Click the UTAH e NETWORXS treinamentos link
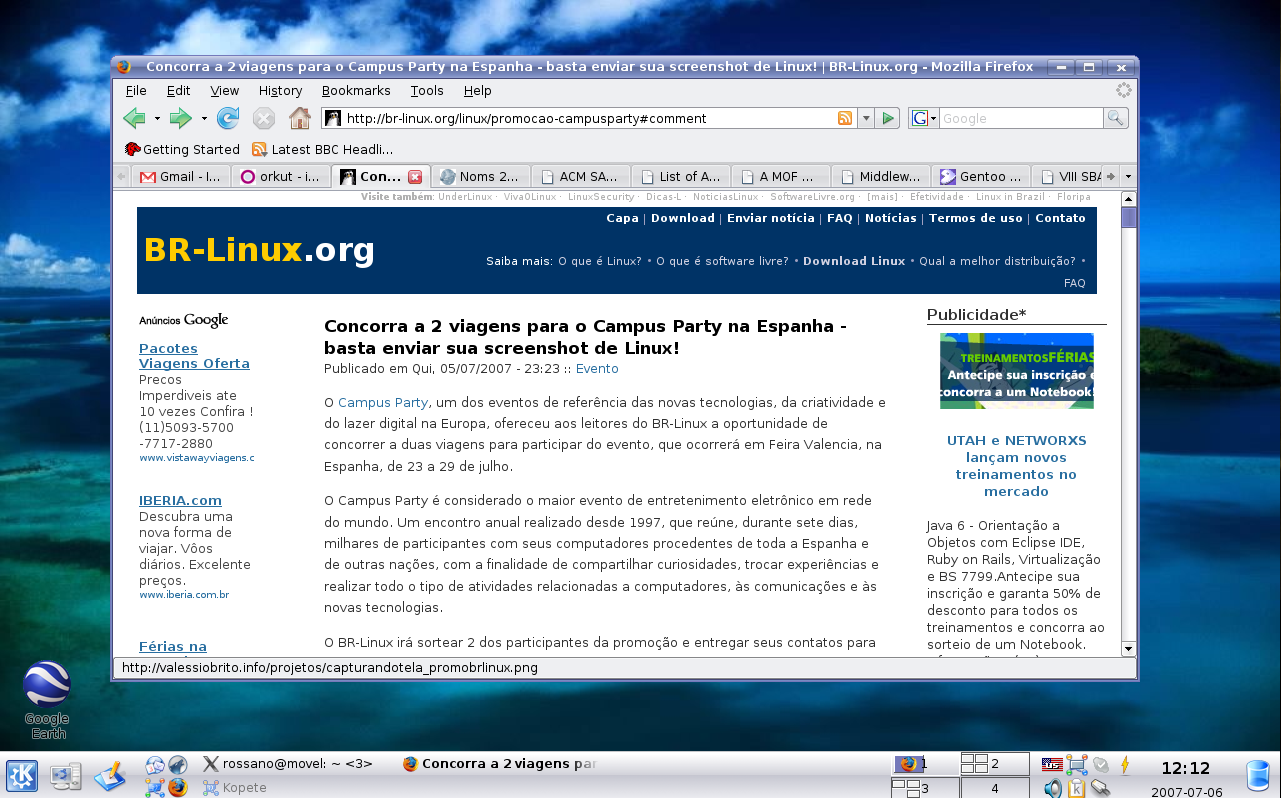This screenshot has width=1281, height=798. click(1016, 466)
